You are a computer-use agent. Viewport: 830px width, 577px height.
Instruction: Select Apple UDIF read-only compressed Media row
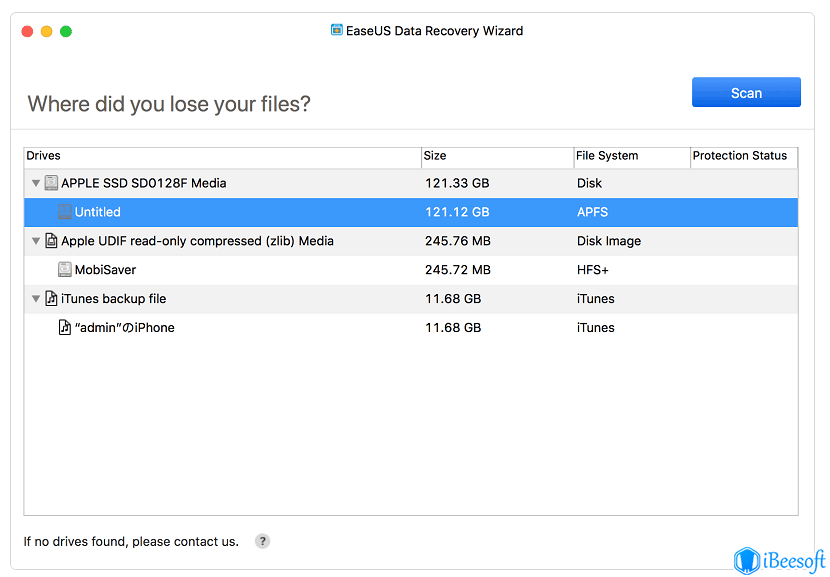[411, 241]
